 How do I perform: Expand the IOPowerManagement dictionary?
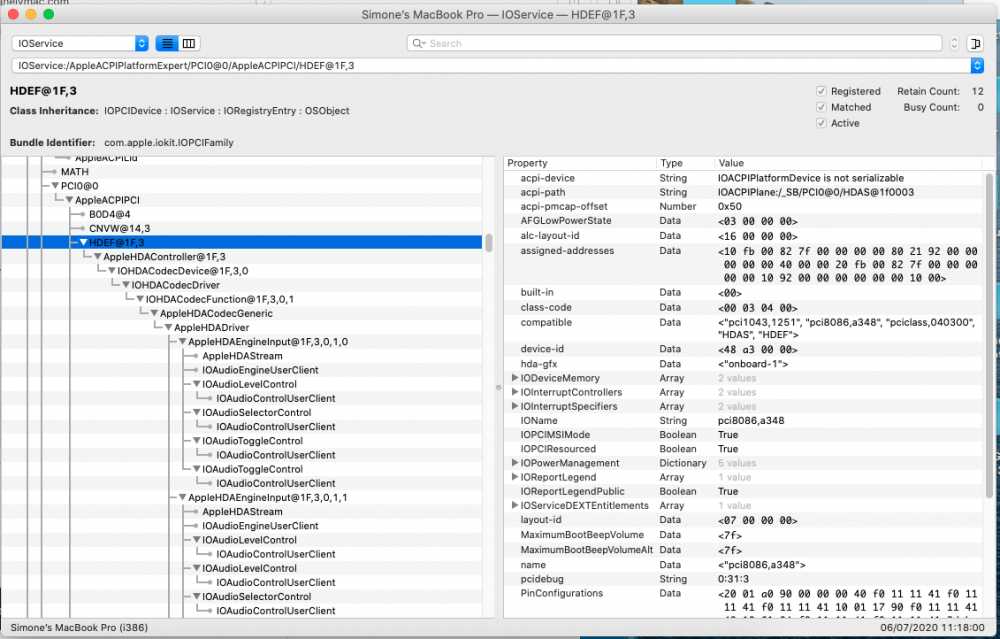515,463
